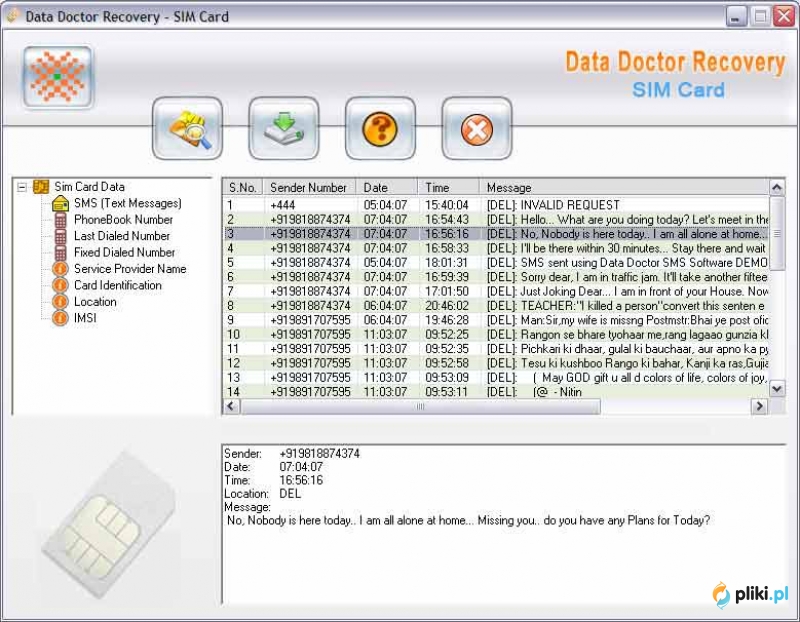This screenshot has width=800, height=622.
Task: Select the Location tree item
Action: pyautogui.click(x=95, y=301)
